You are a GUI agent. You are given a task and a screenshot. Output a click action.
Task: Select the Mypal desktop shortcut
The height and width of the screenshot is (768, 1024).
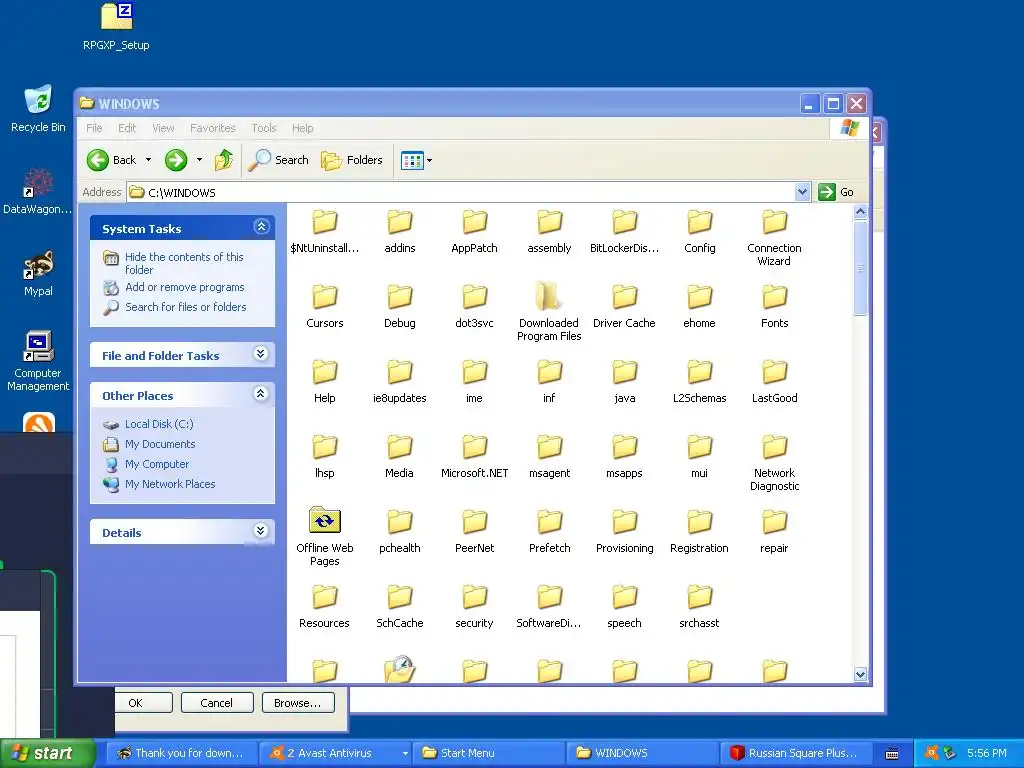39,274
